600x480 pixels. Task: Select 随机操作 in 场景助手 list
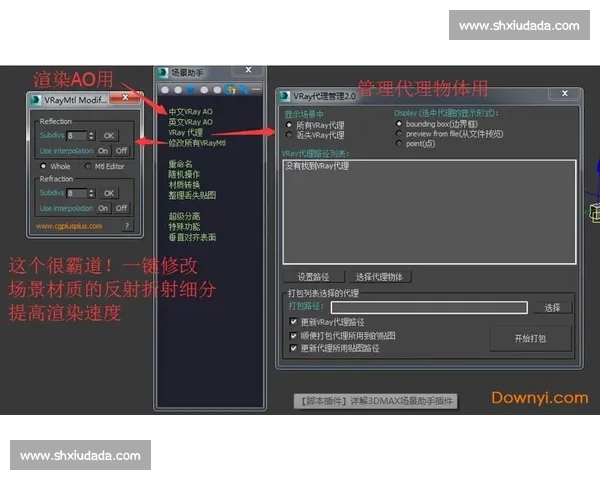pyautogui.click(x=184, y=175)
